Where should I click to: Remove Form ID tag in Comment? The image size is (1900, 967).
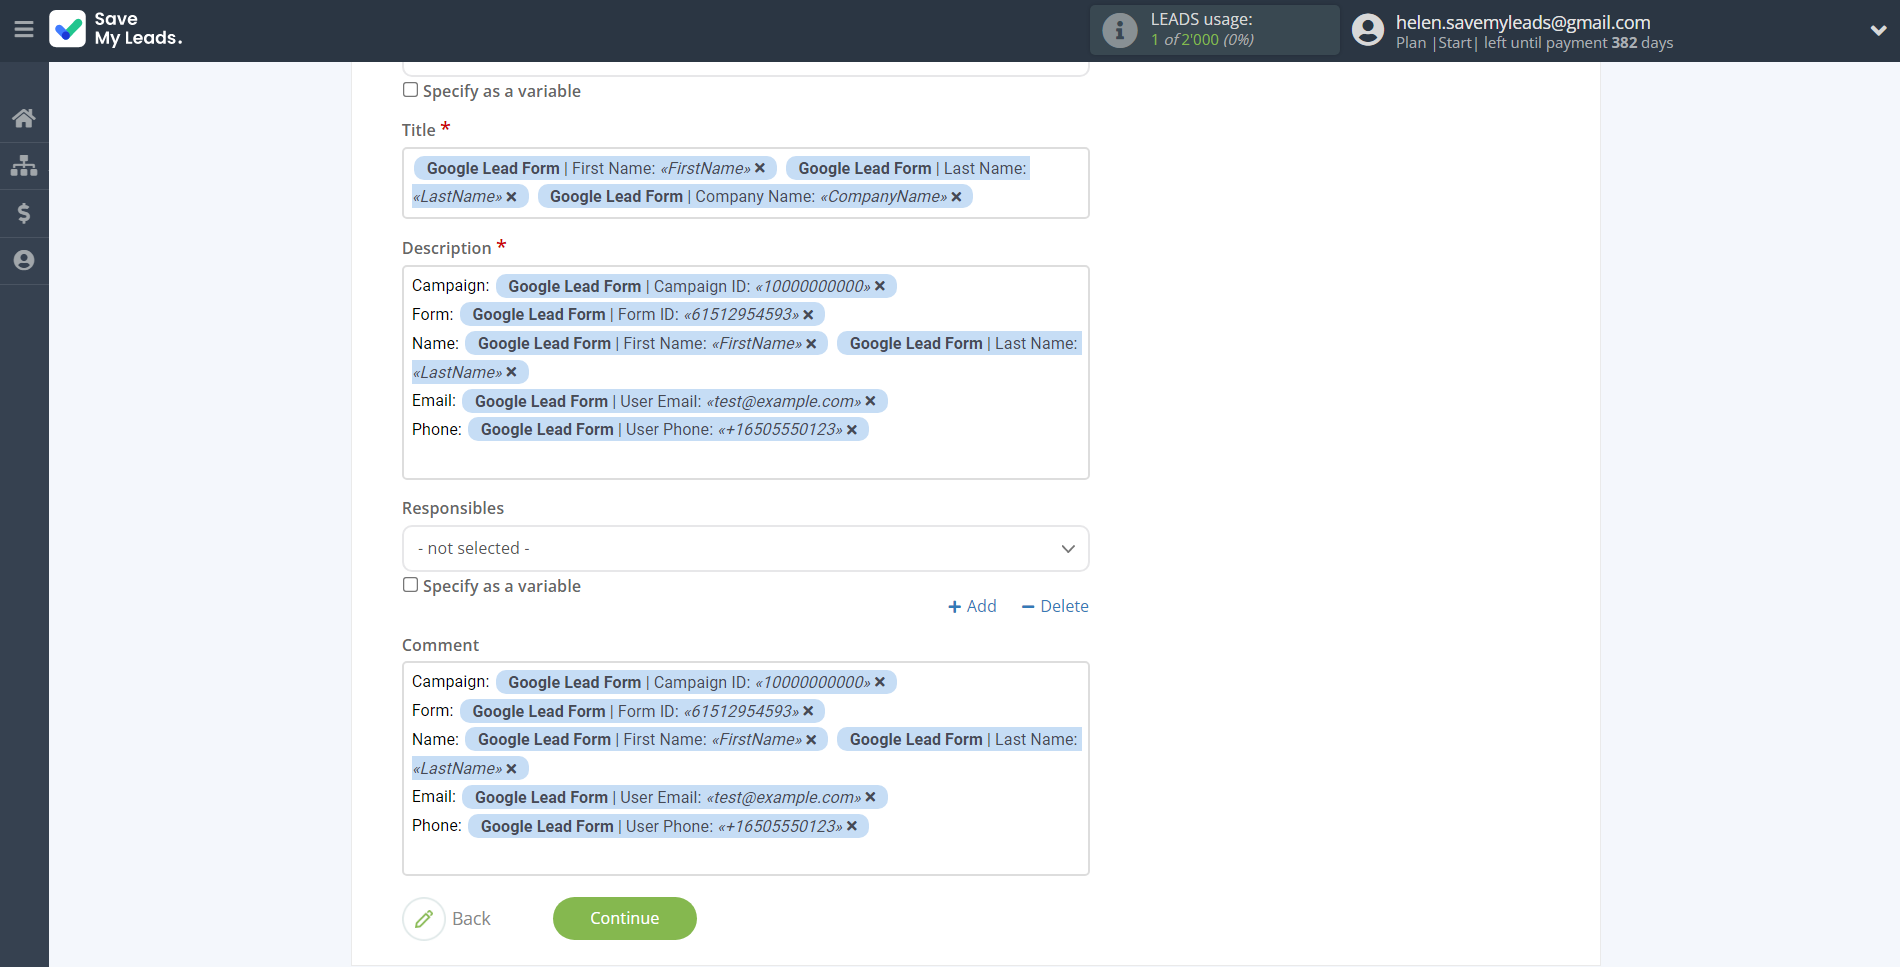tap(808, 711)
